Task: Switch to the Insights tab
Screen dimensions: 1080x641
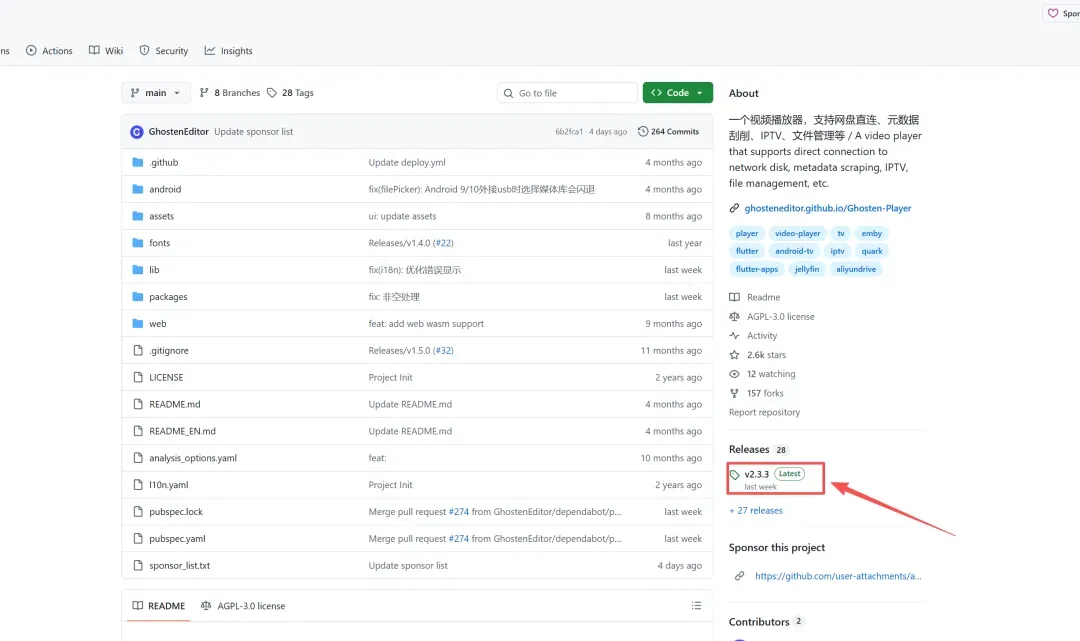Action: [228, 51]
